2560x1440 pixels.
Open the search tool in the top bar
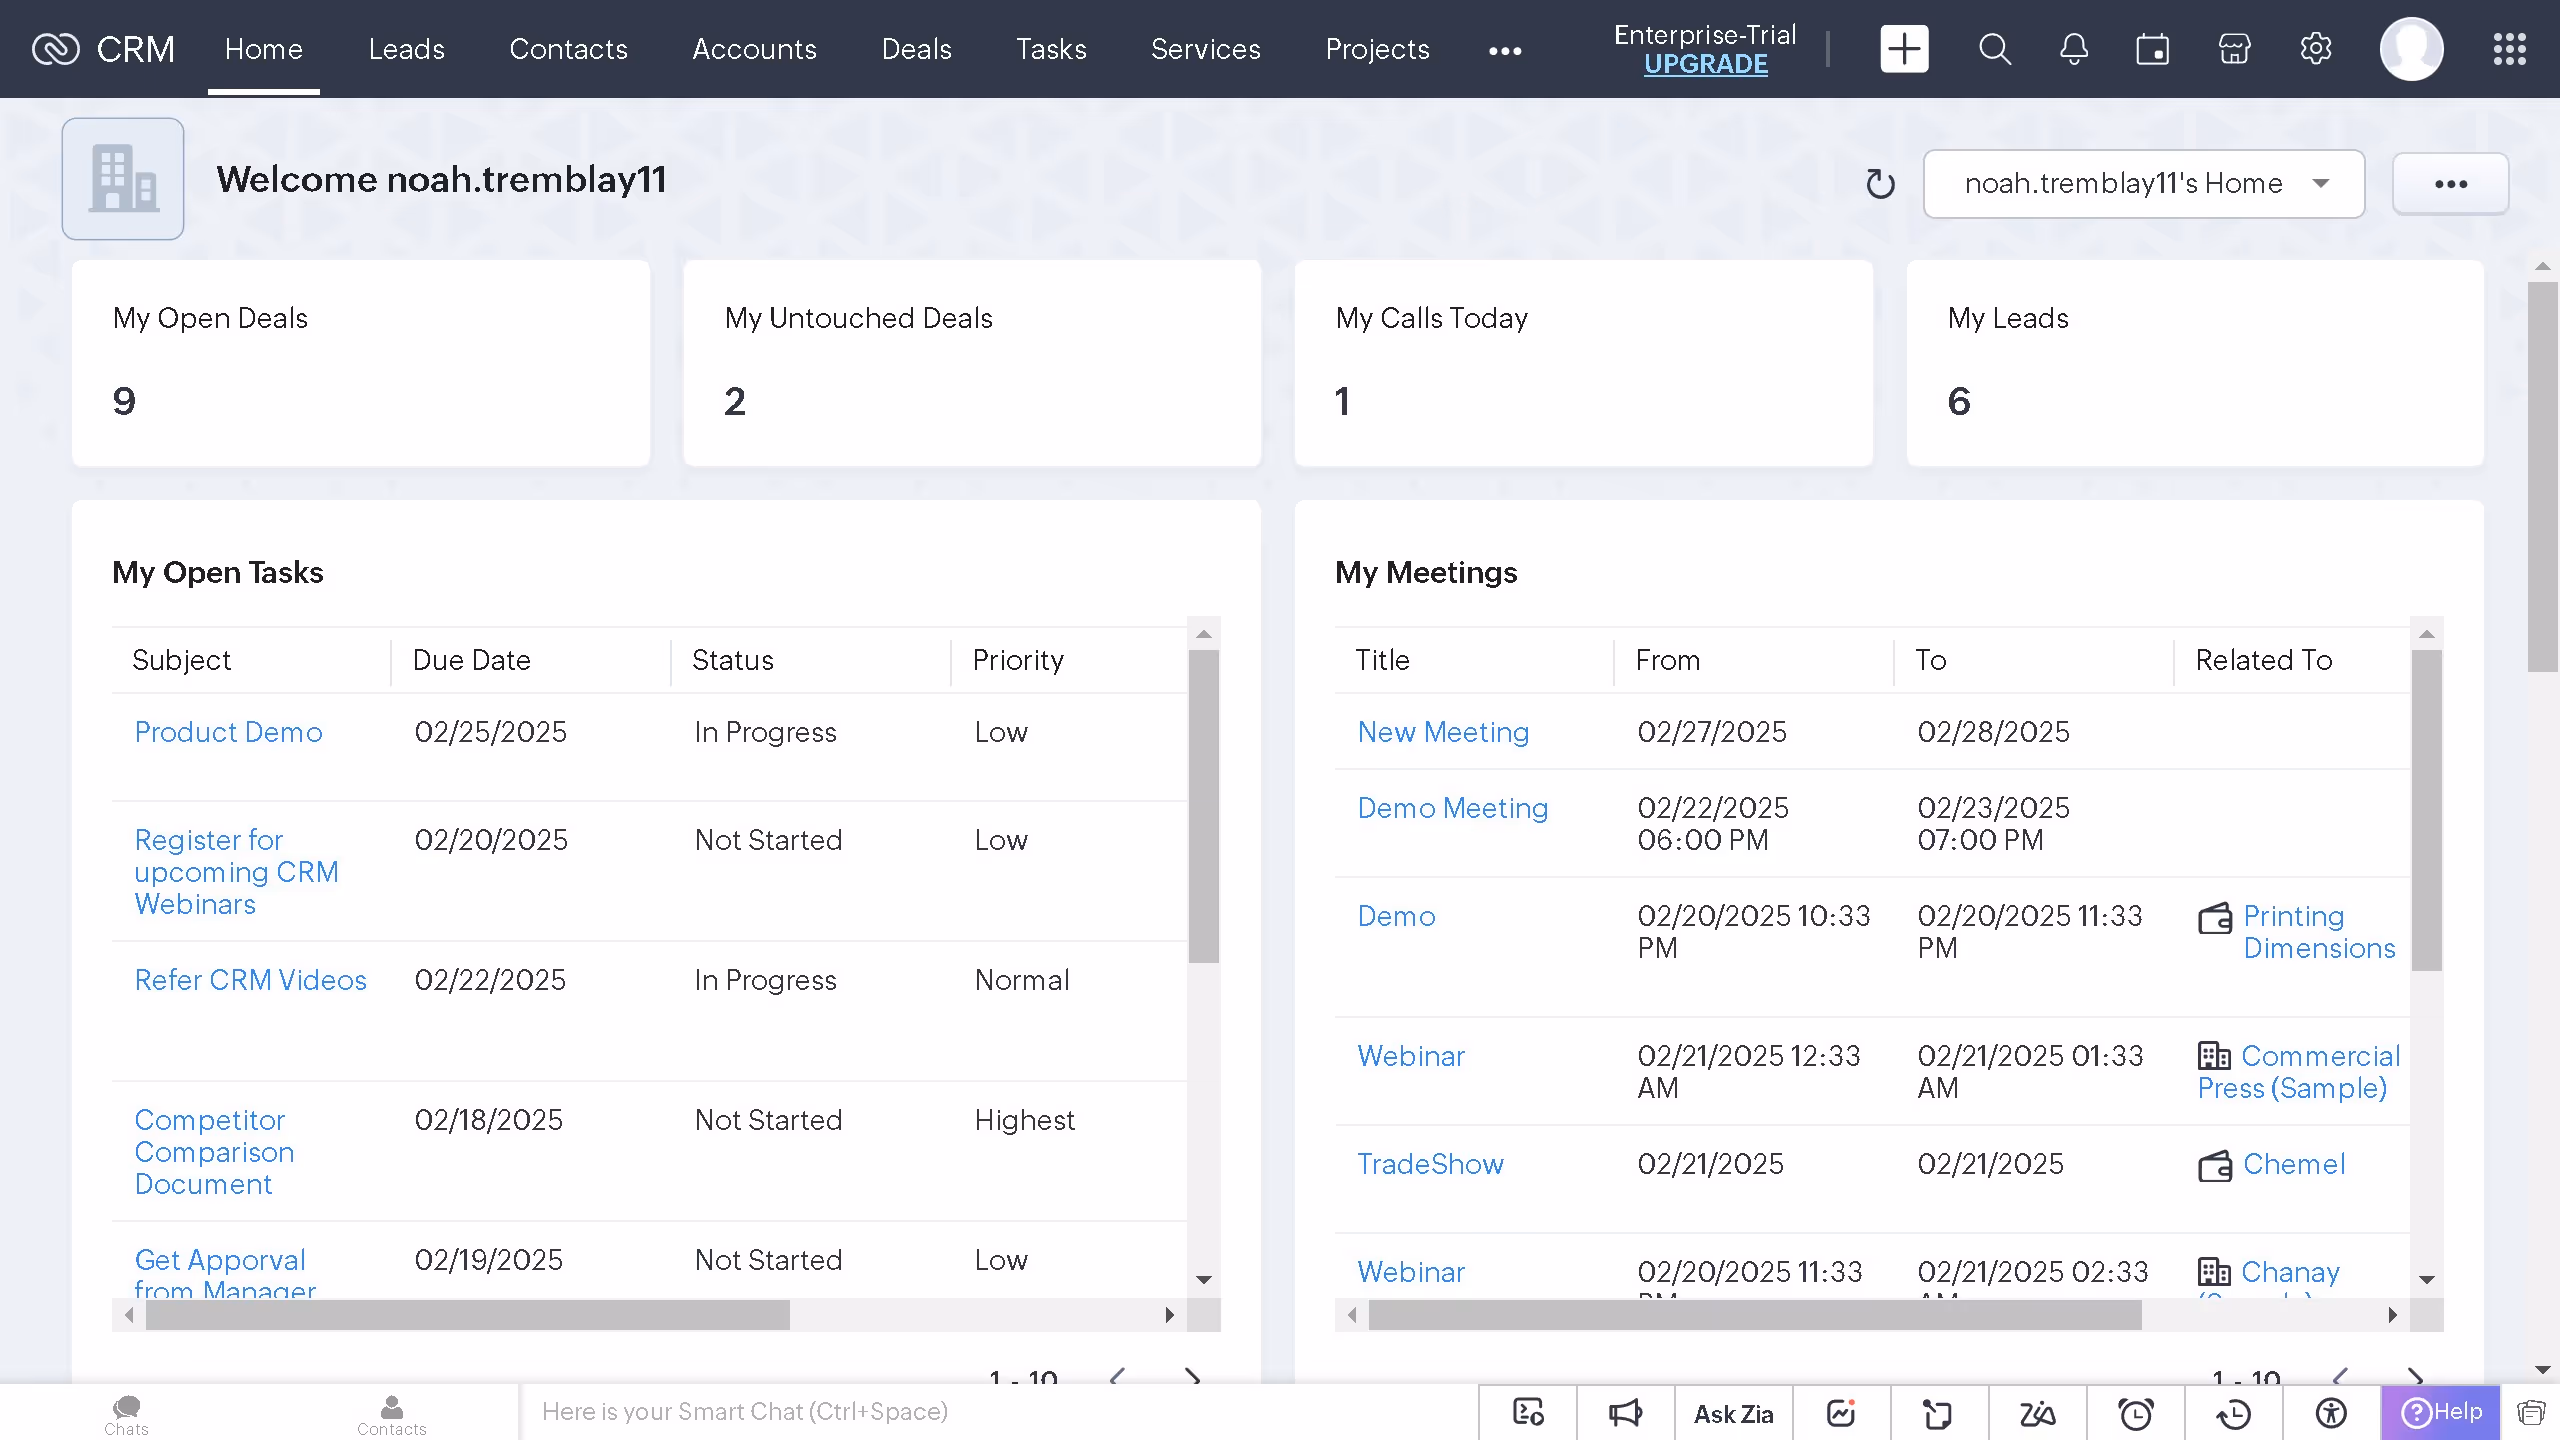1993,48
